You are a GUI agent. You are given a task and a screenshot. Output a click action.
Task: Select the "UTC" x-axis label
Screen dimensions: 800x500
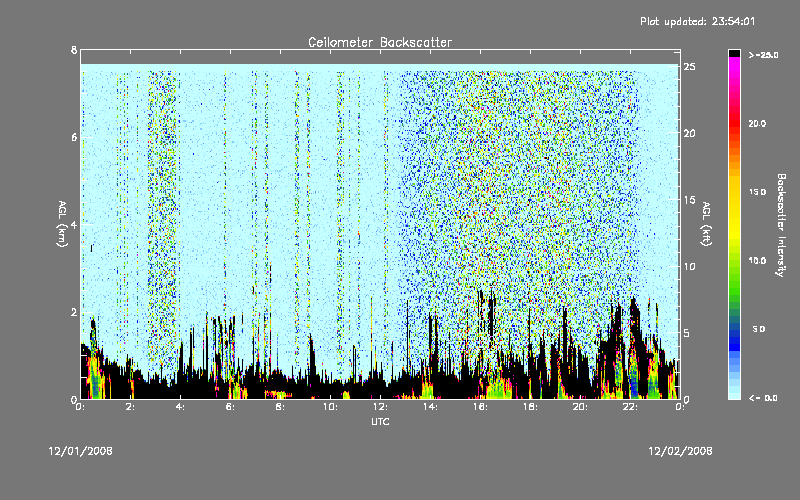pos(380,422)
